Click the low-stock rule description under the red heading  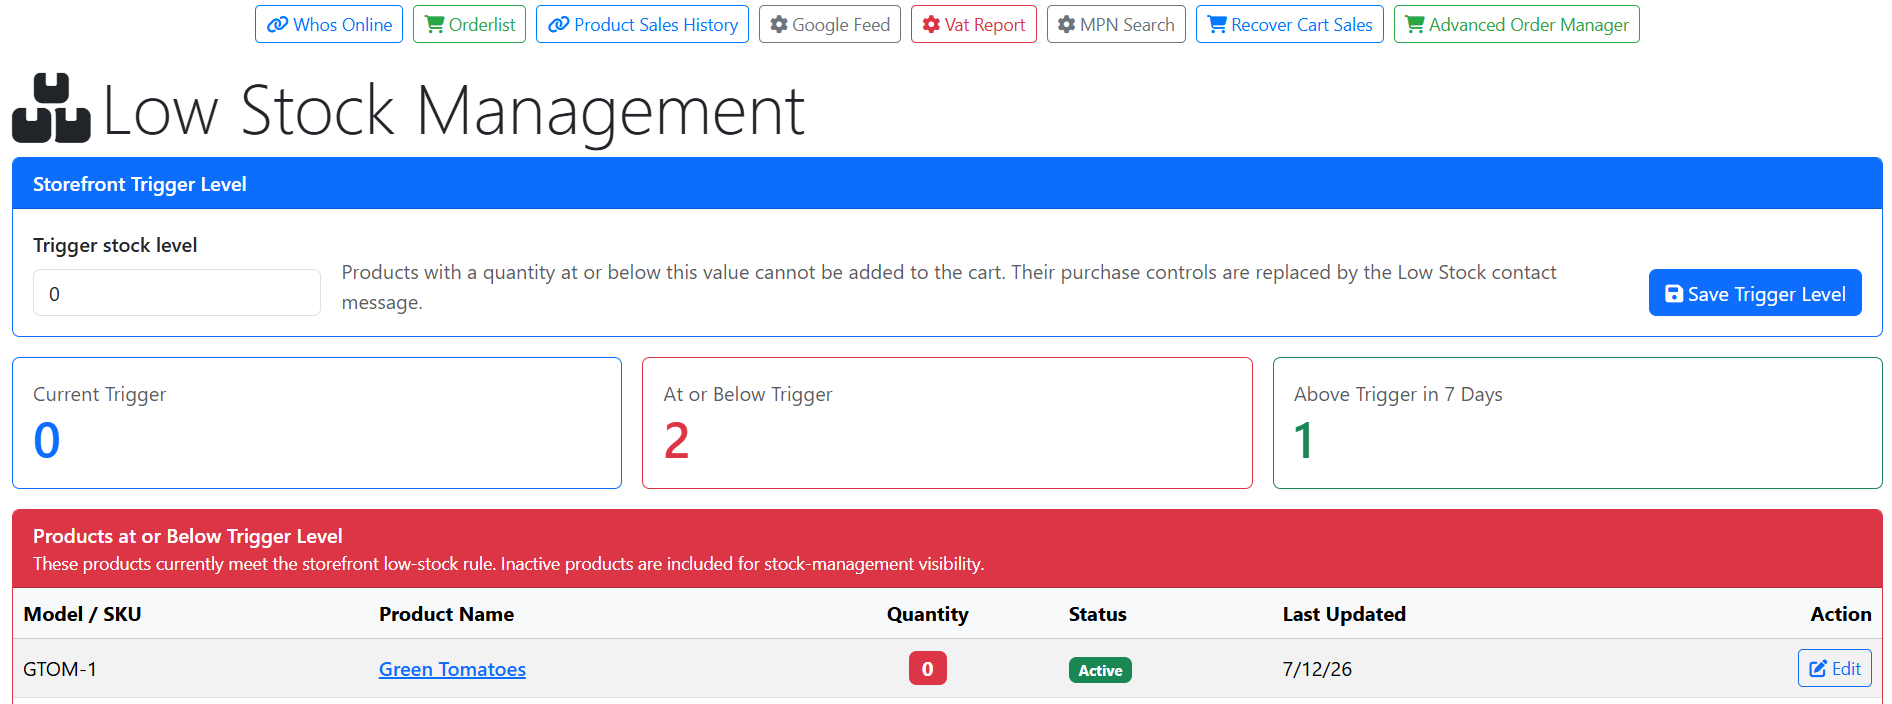509,564
